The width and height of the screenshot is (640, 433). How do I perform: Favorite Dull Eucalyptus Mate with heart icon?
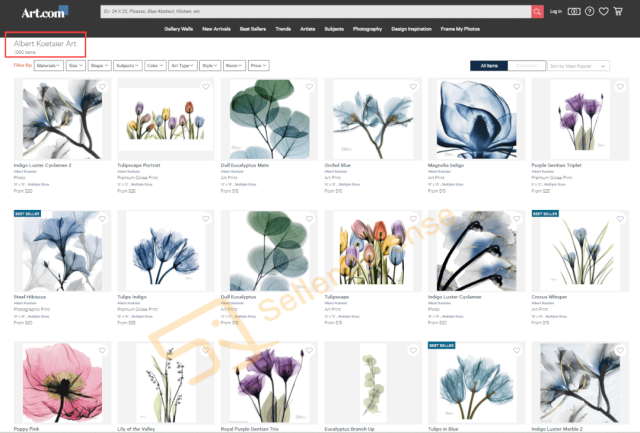tap(309, 87)
